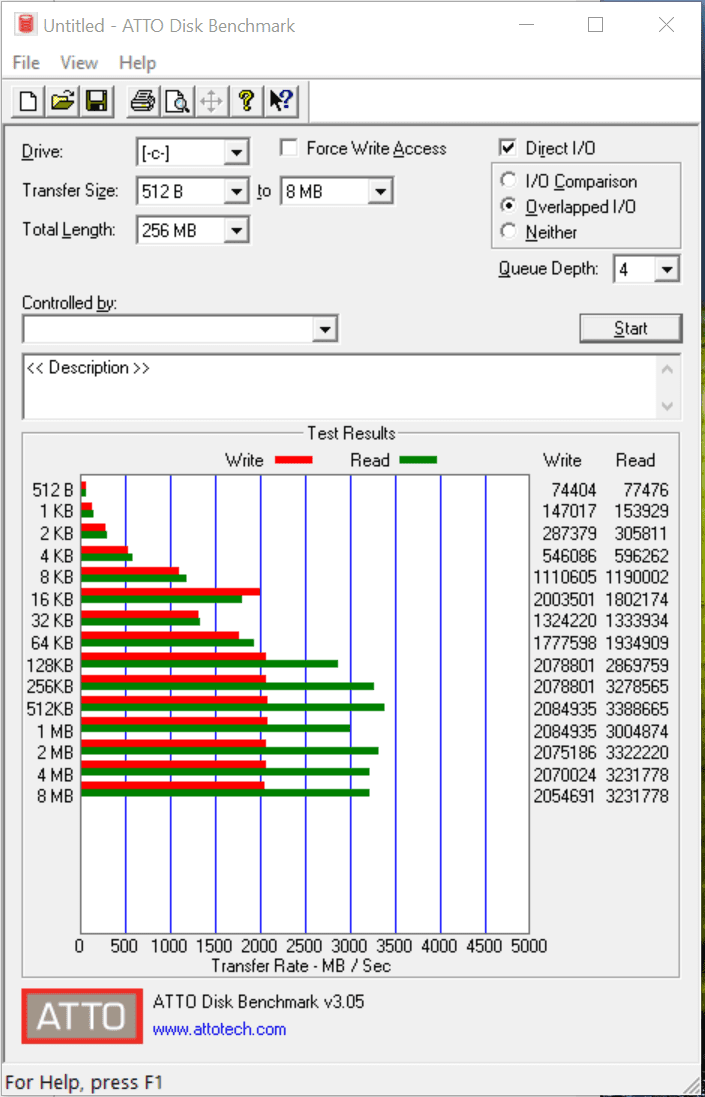
Task: Click the Description scrollbar up arrow
Action: (668, 368)
